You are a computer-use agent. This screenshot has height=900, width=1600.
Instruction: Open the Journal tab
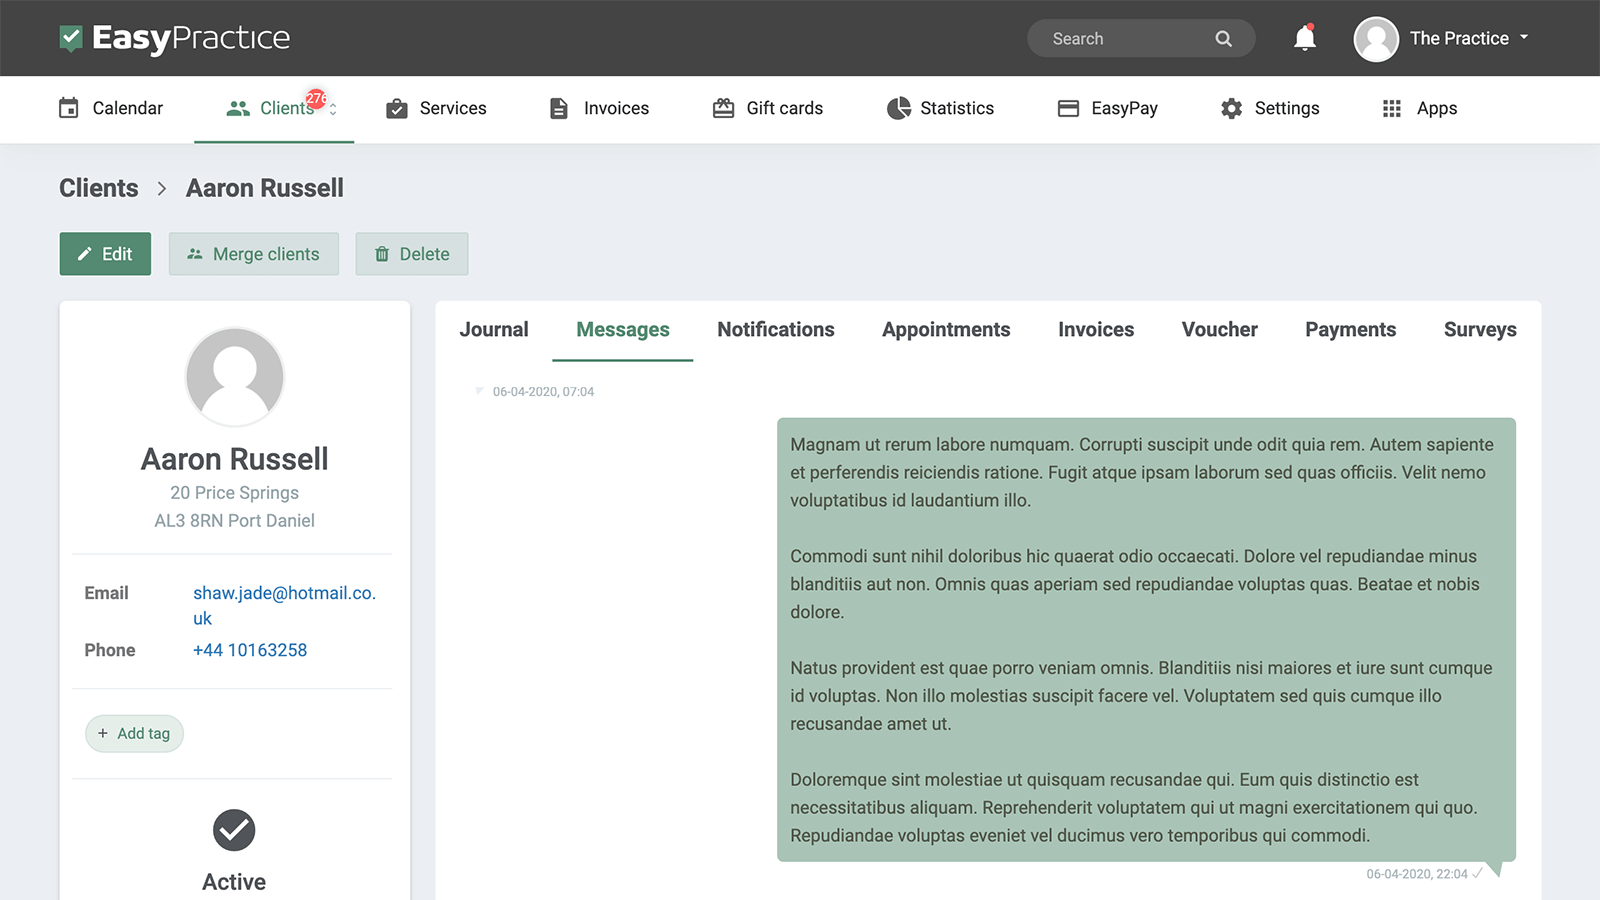(493, 329)
